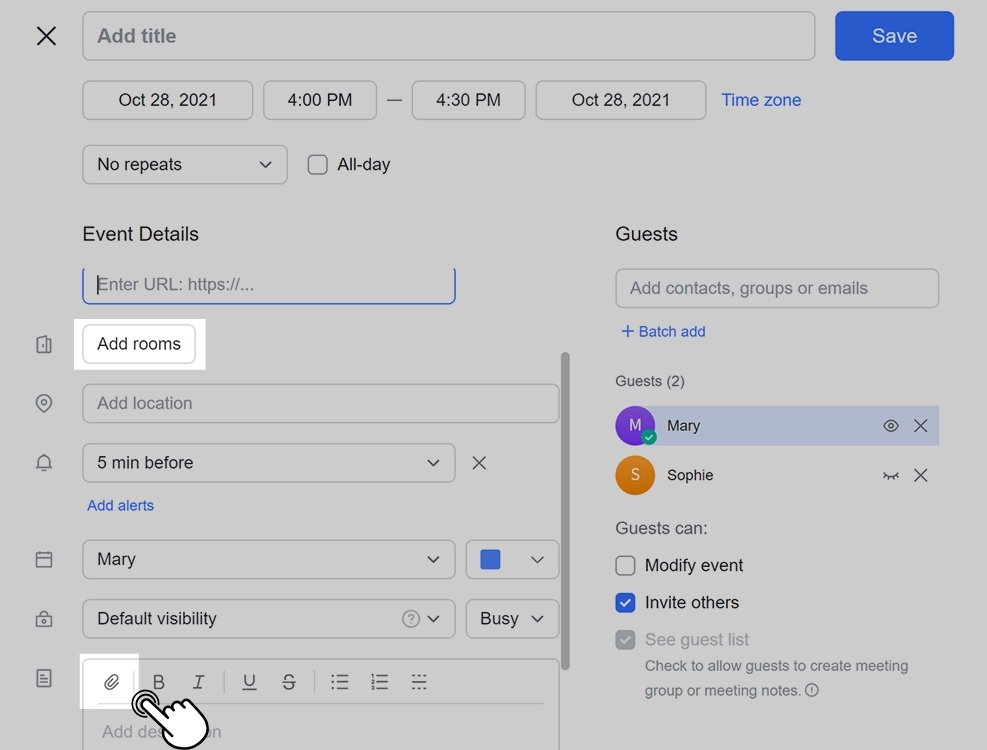Screen dimensions: 987x750
Task: Remove the 5 min before alert
Action: [x=479, y=463]
